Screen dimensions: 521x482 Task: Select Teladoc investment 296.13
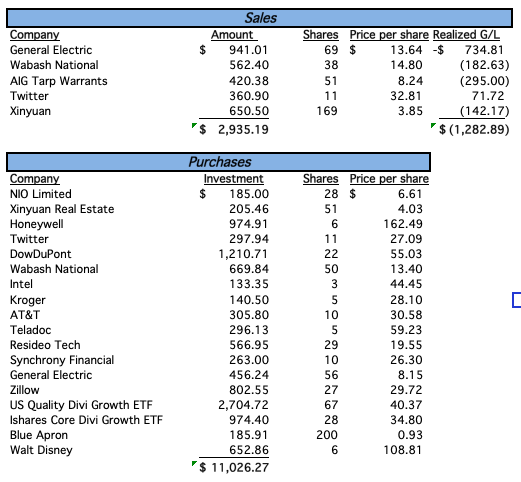click(x=249, y=330)
